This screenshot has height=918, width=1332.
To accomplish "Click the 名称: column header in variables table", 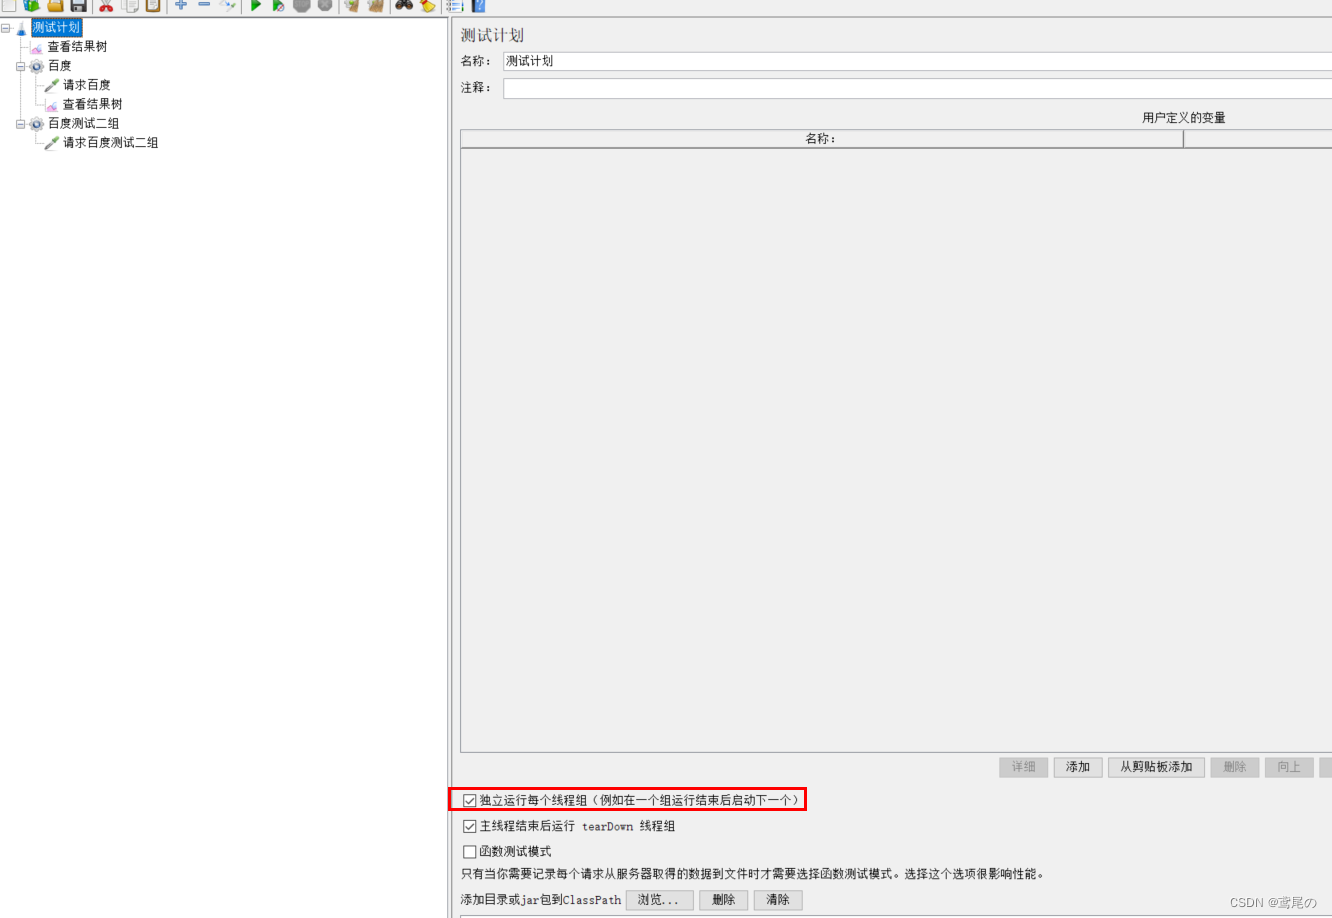I will (x=821, y=139).
